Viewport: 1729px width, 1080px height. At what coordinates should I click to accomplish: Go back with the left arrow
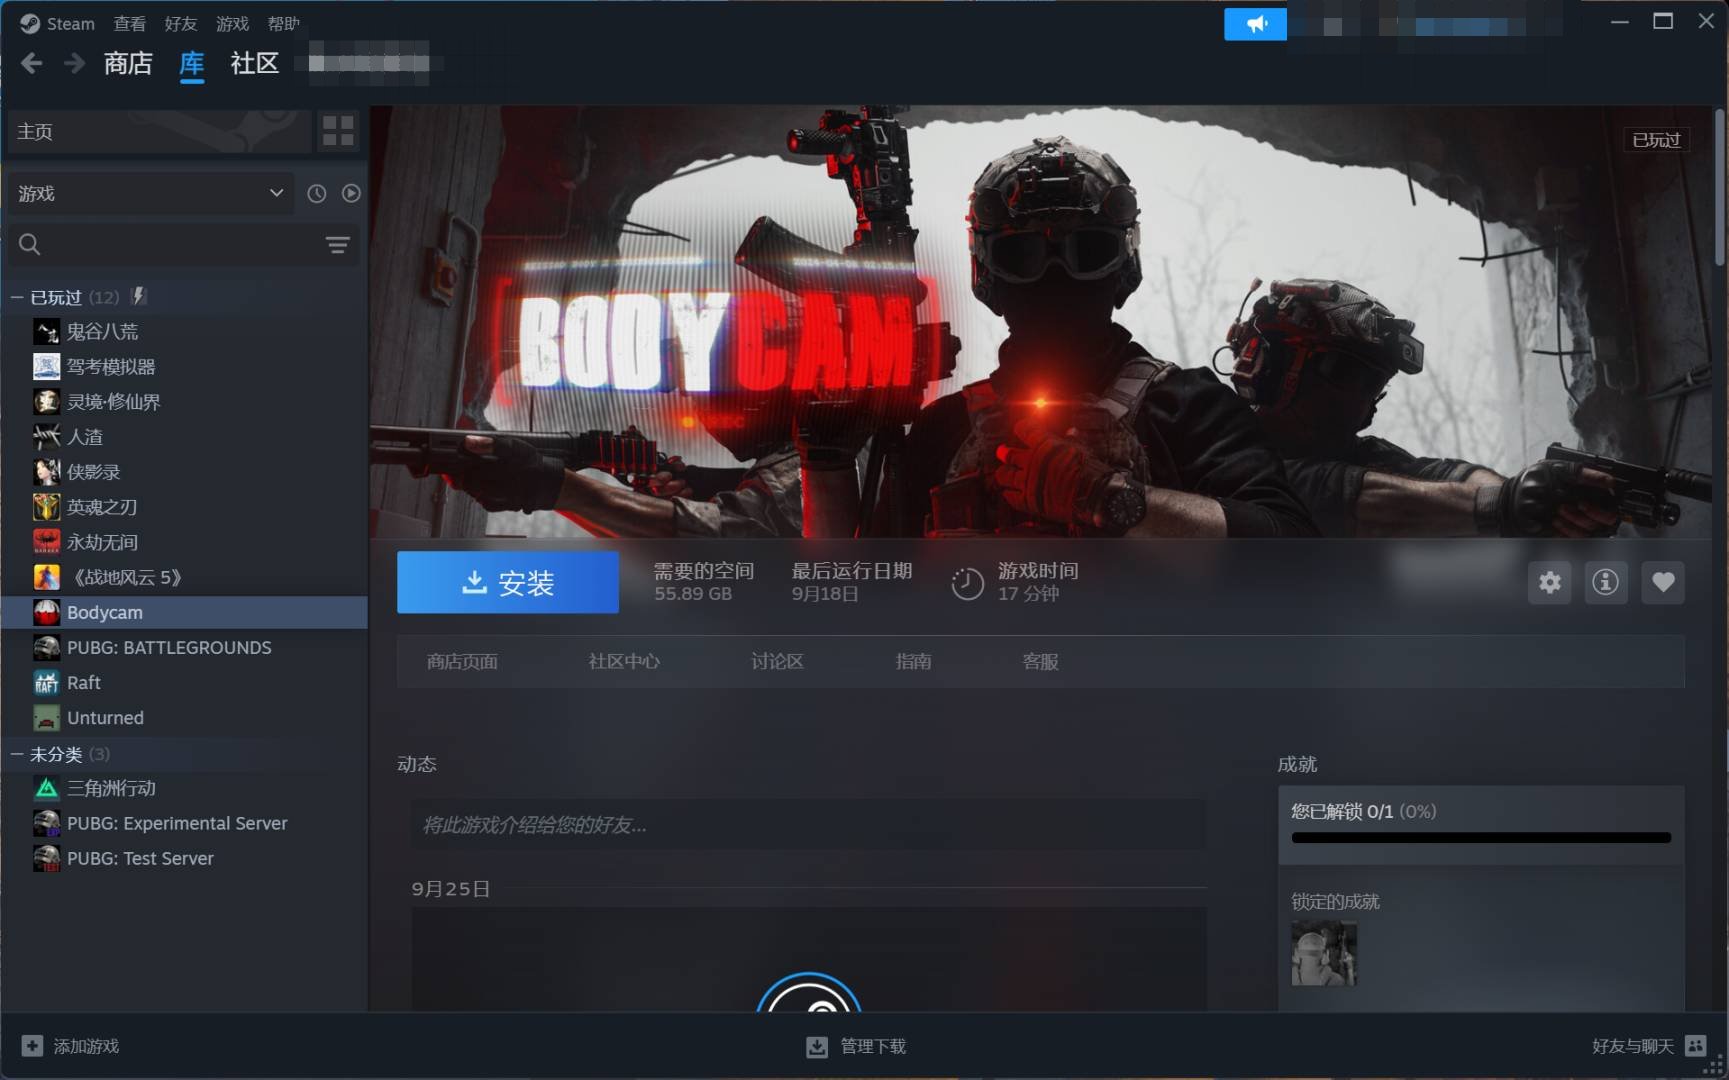tap(31, 64)
